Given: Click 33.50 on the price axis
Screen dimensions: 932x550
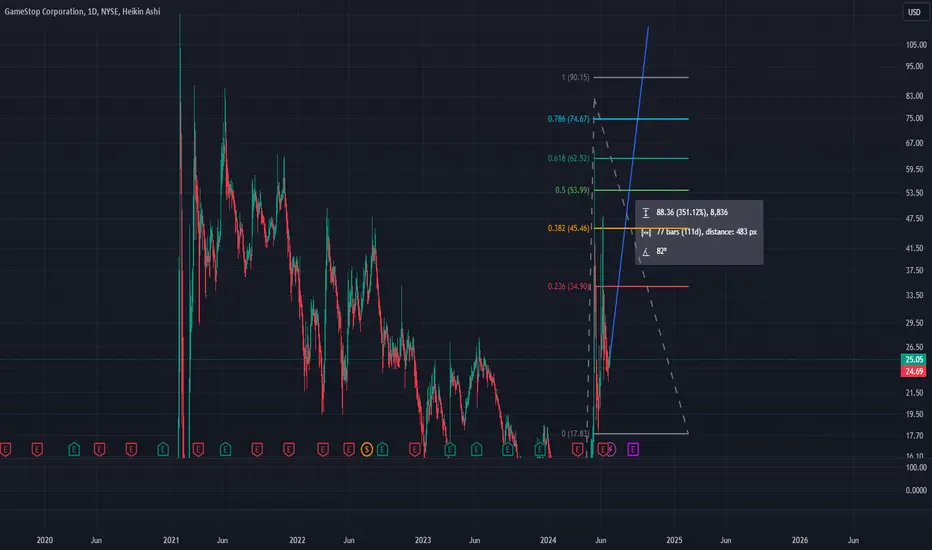Looking at the screenshot, I should 914,296.
